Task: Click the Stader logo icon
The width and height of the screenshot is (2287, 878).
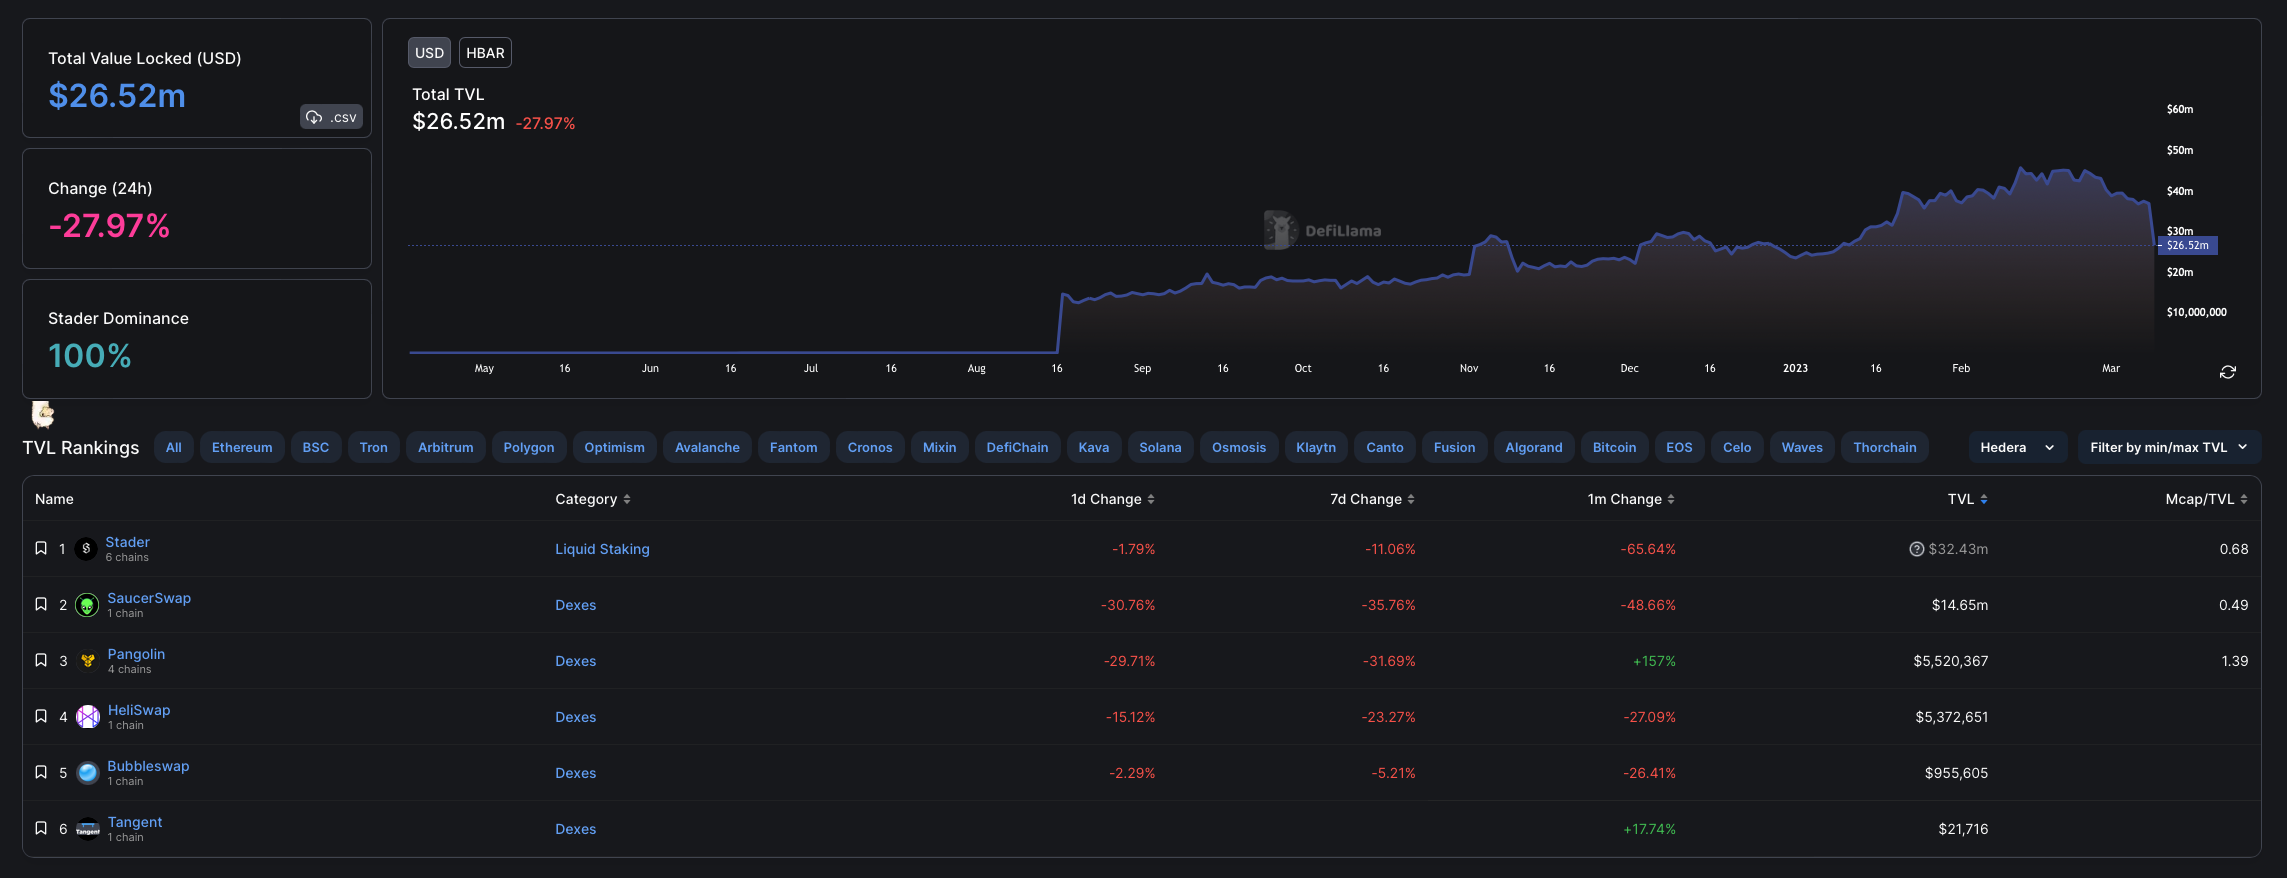Action: tap(87, 549)
